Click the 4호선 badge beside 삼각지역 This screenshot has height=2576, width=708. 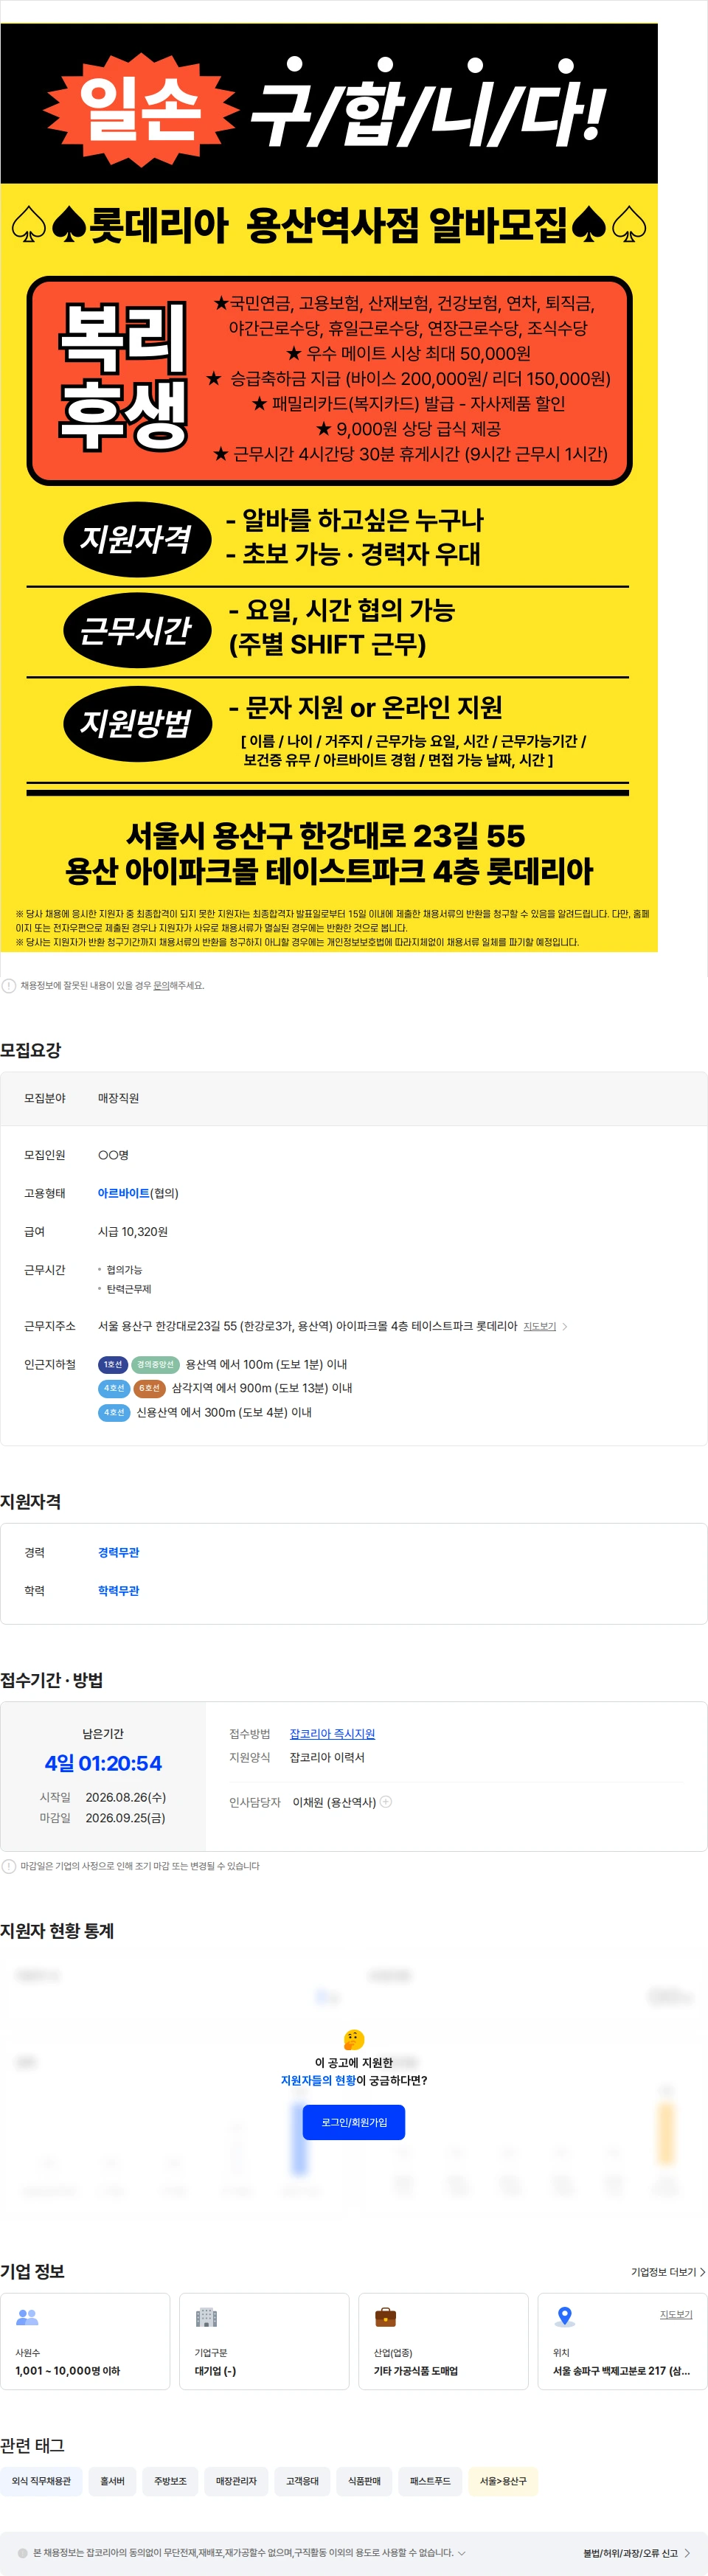pos(114,1388)
